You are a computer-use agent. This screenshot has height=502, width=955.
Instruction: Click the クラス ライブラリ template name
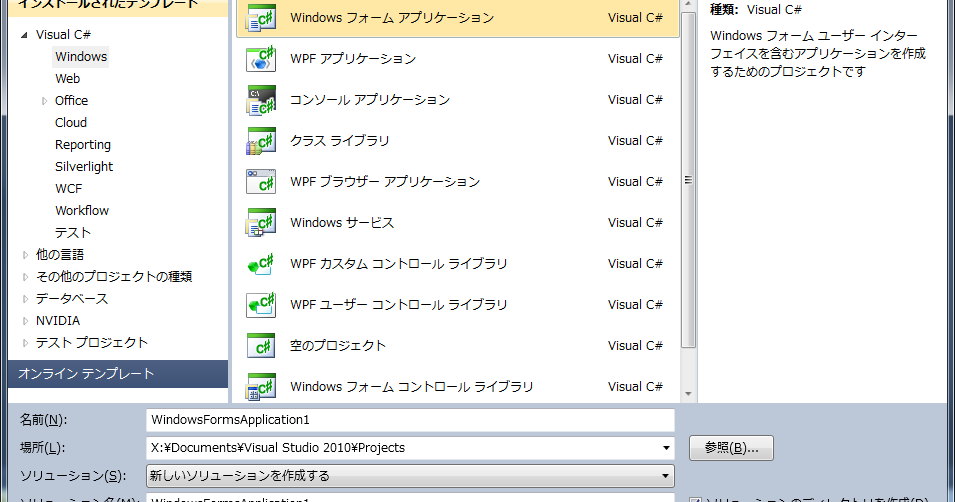340,141
